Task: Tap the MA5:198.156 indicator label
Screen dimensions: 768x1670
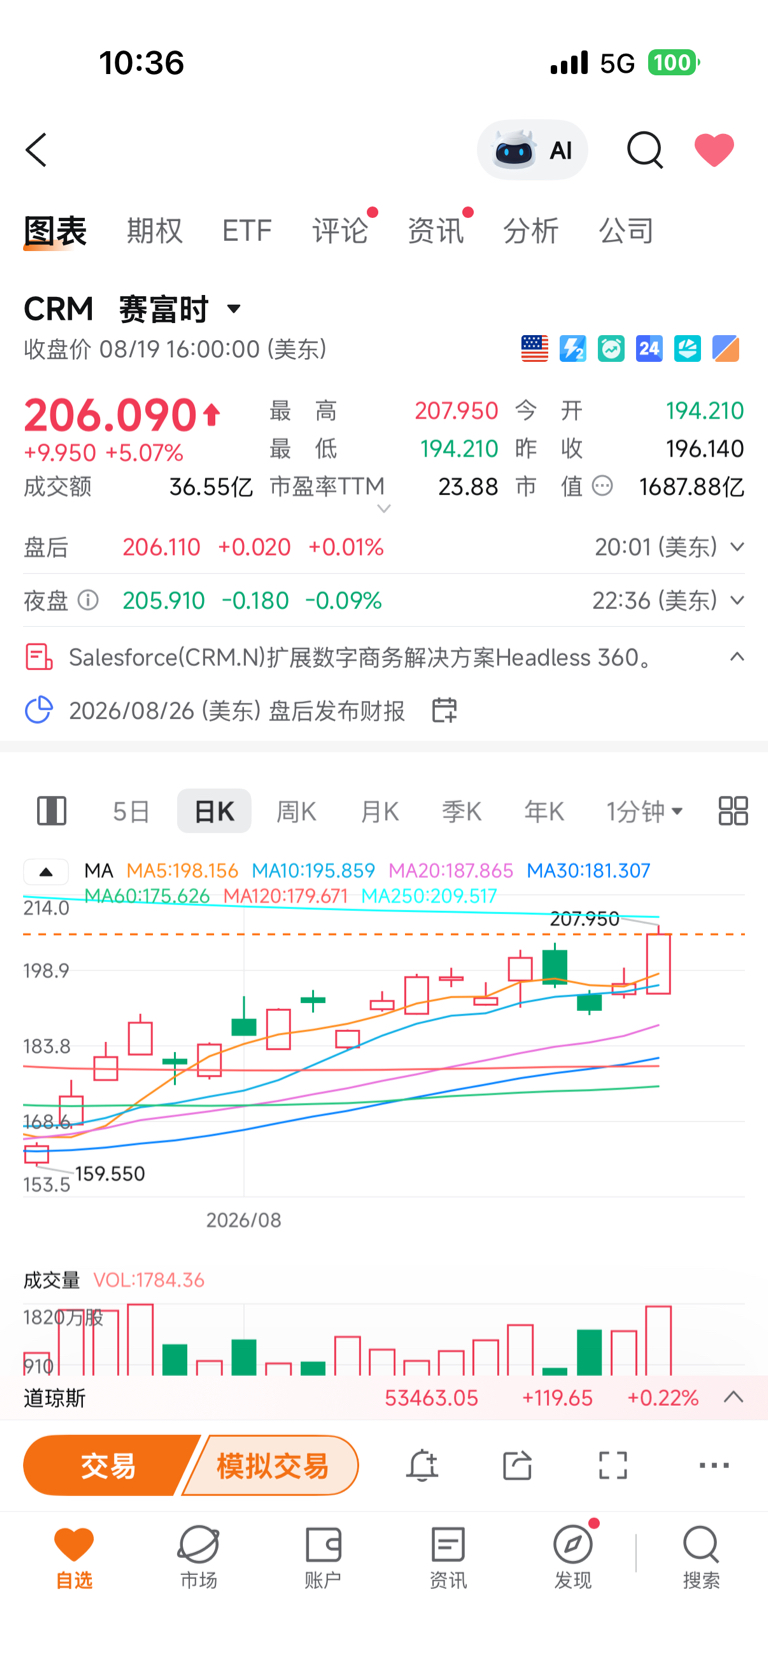Action: pos(182,871)
